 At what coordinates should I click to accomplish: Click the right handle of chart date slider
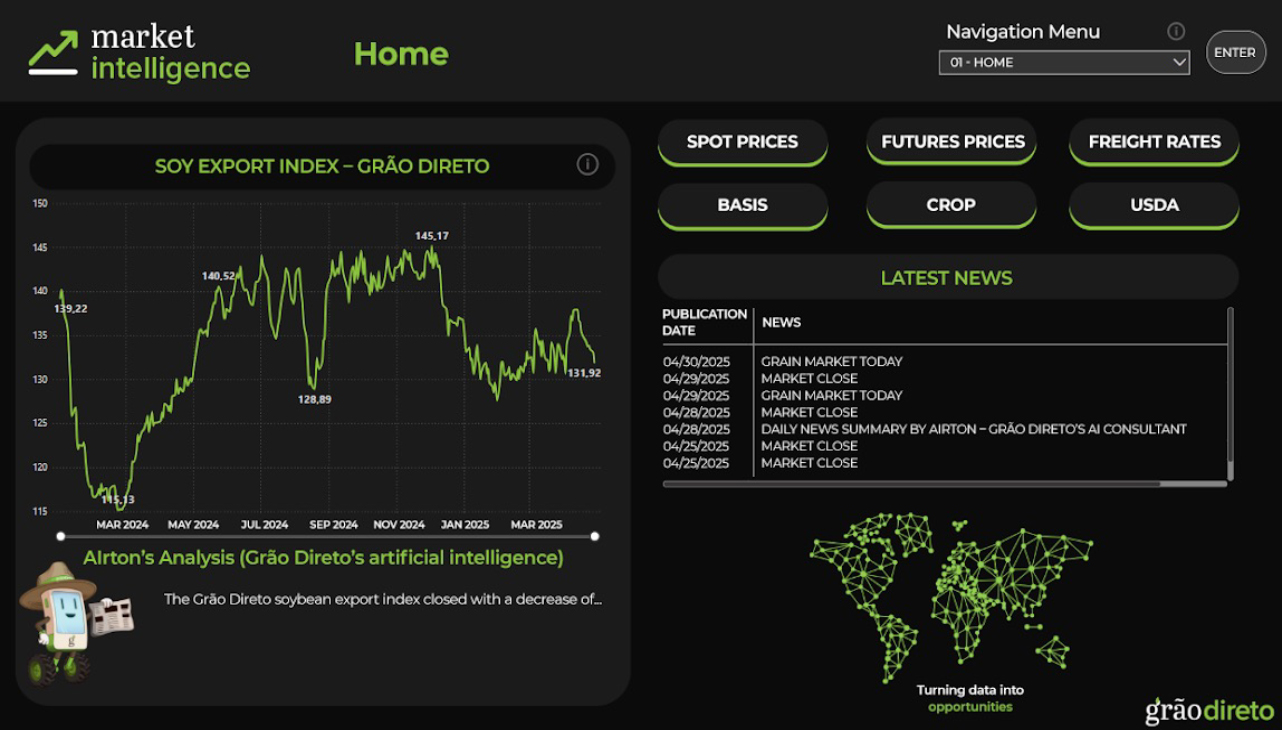(595, 536)
